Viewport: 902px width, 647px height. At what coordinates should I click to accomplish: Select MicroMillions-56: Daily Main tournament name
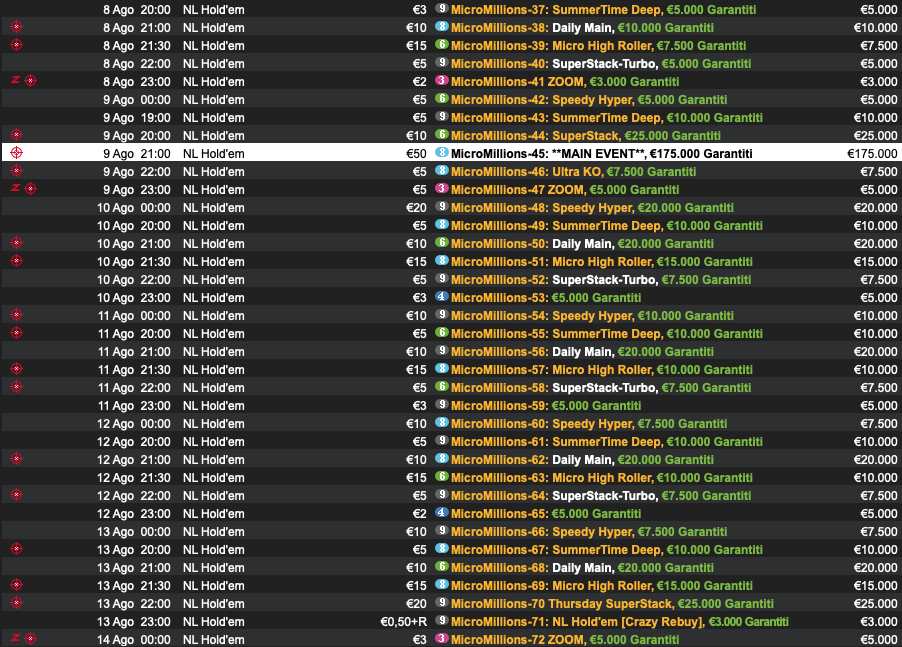582,352
